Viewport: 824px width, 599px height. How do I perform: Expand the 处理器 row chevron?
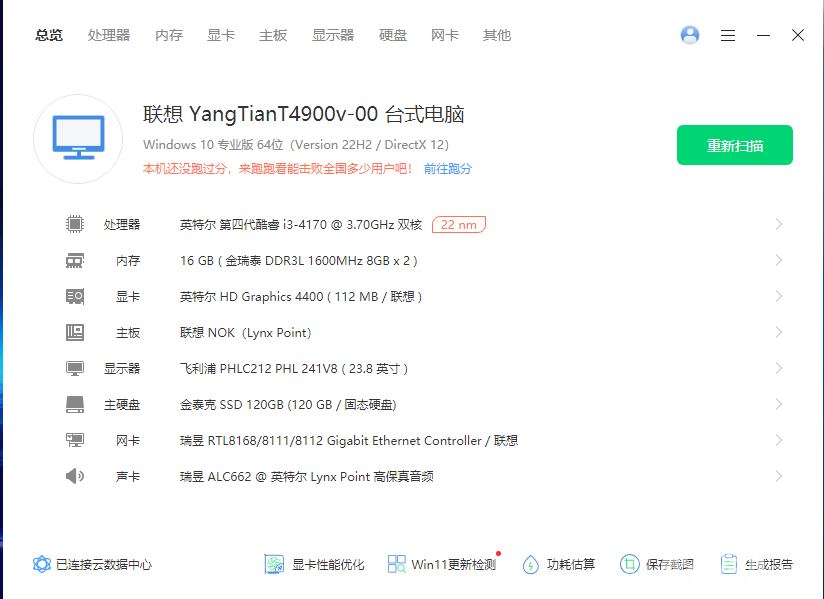(x=778, y=225)
